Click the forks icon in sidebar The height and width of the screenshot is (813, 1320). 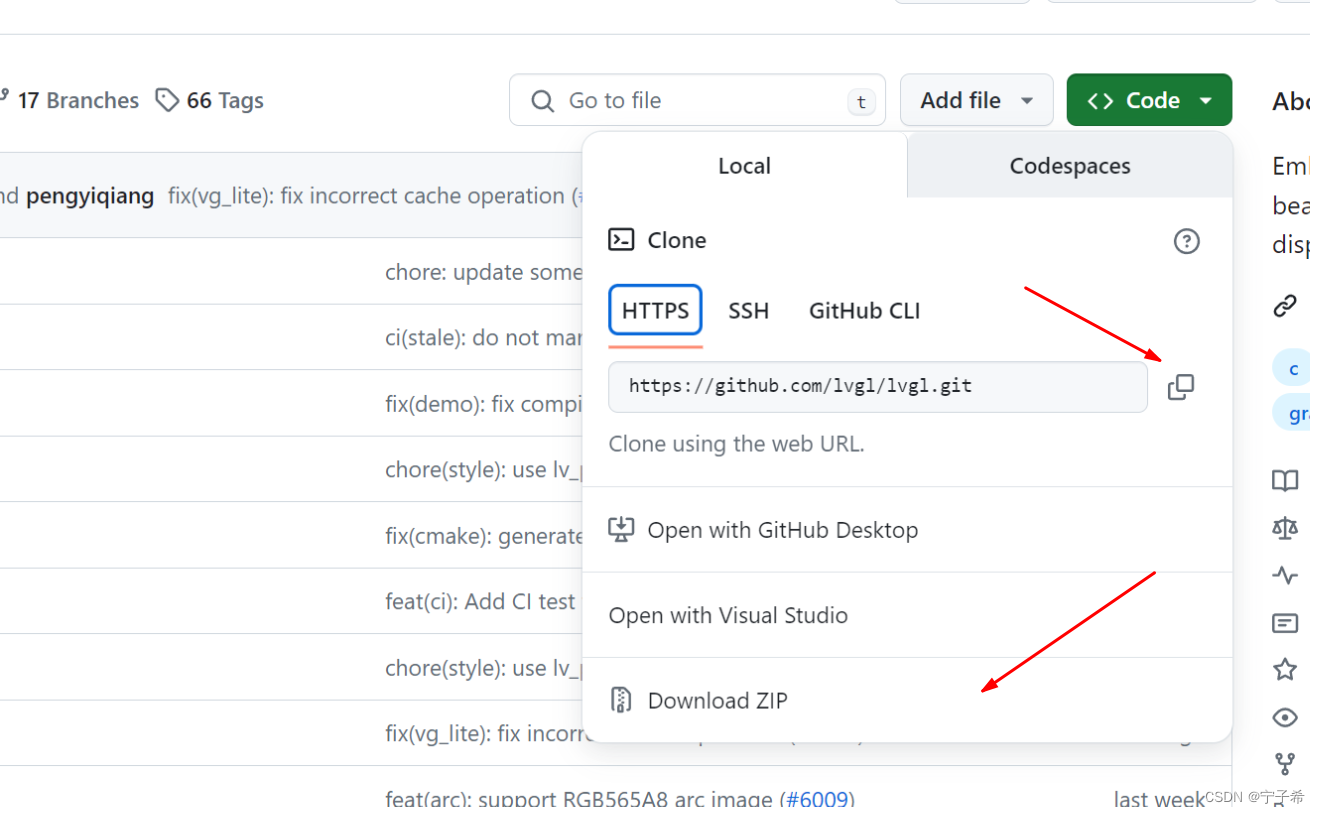pos(1285,765)
